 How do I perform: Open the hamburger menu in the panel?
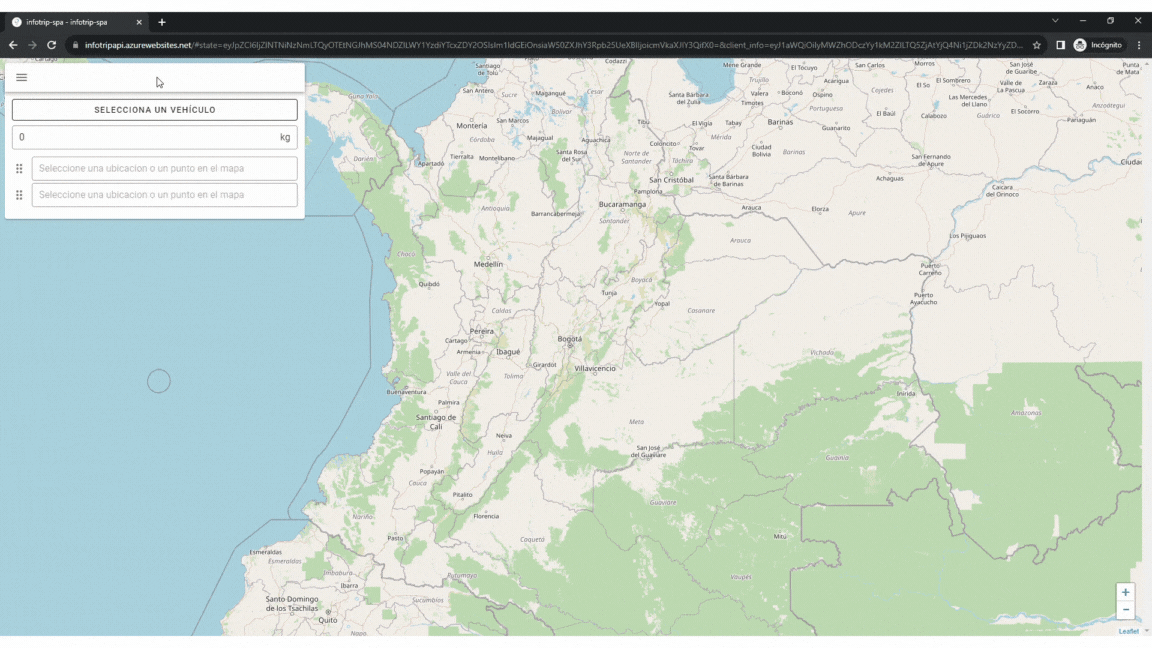click(22, 78)
